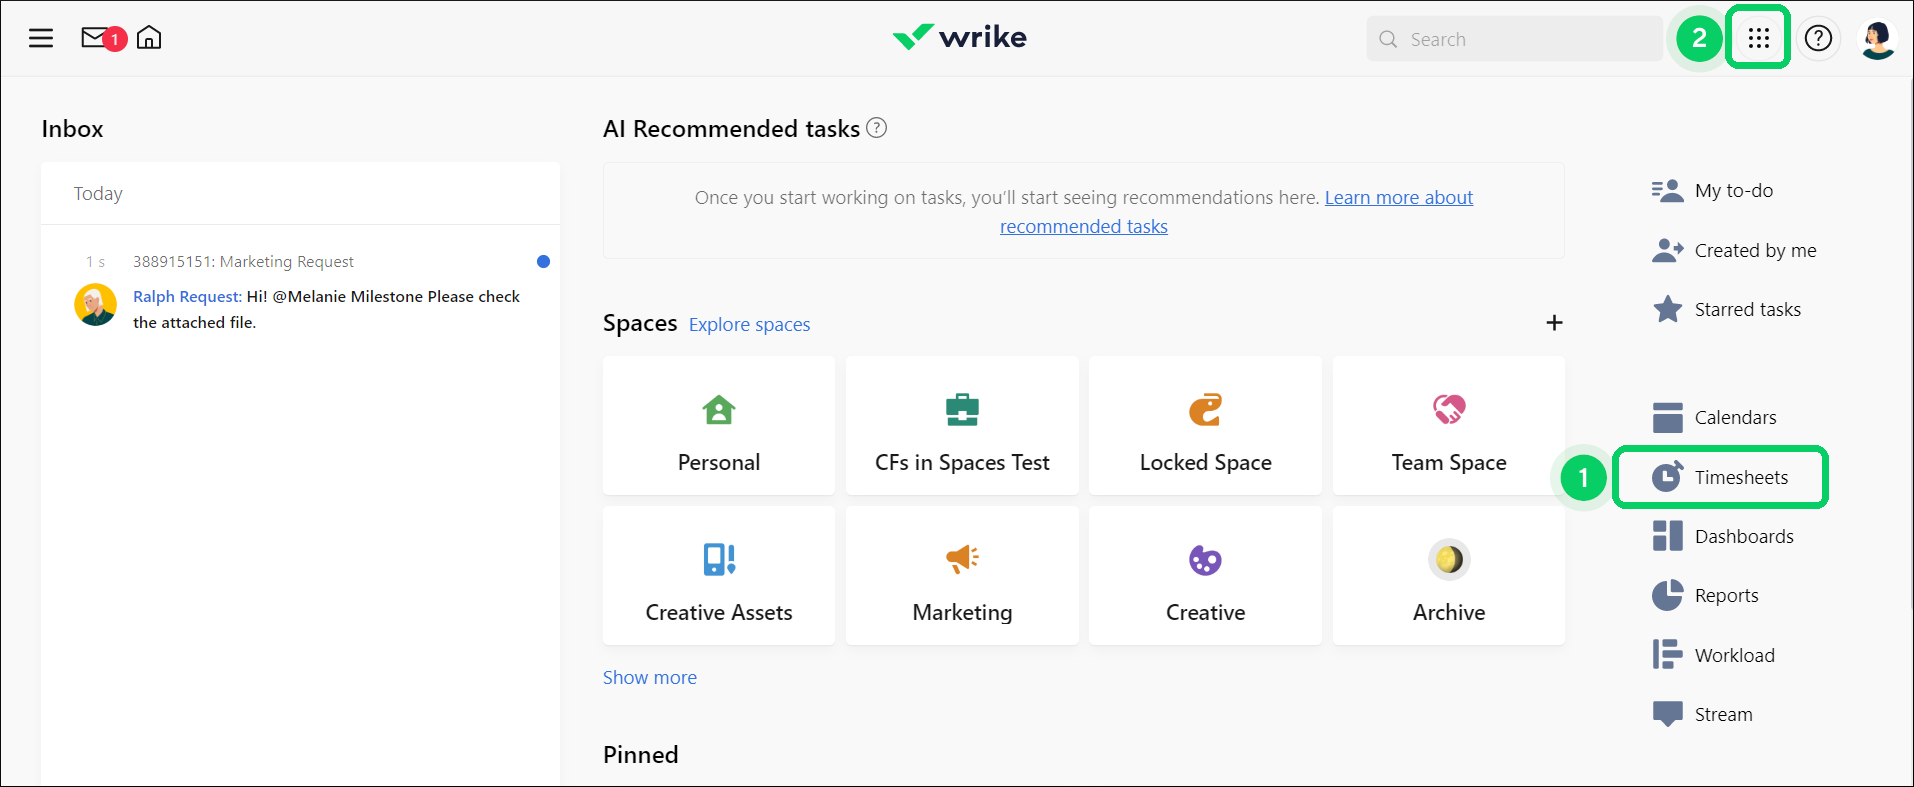1914x787 pixels.
Task: Click the Wrike logo
Action: click(959, 38)
